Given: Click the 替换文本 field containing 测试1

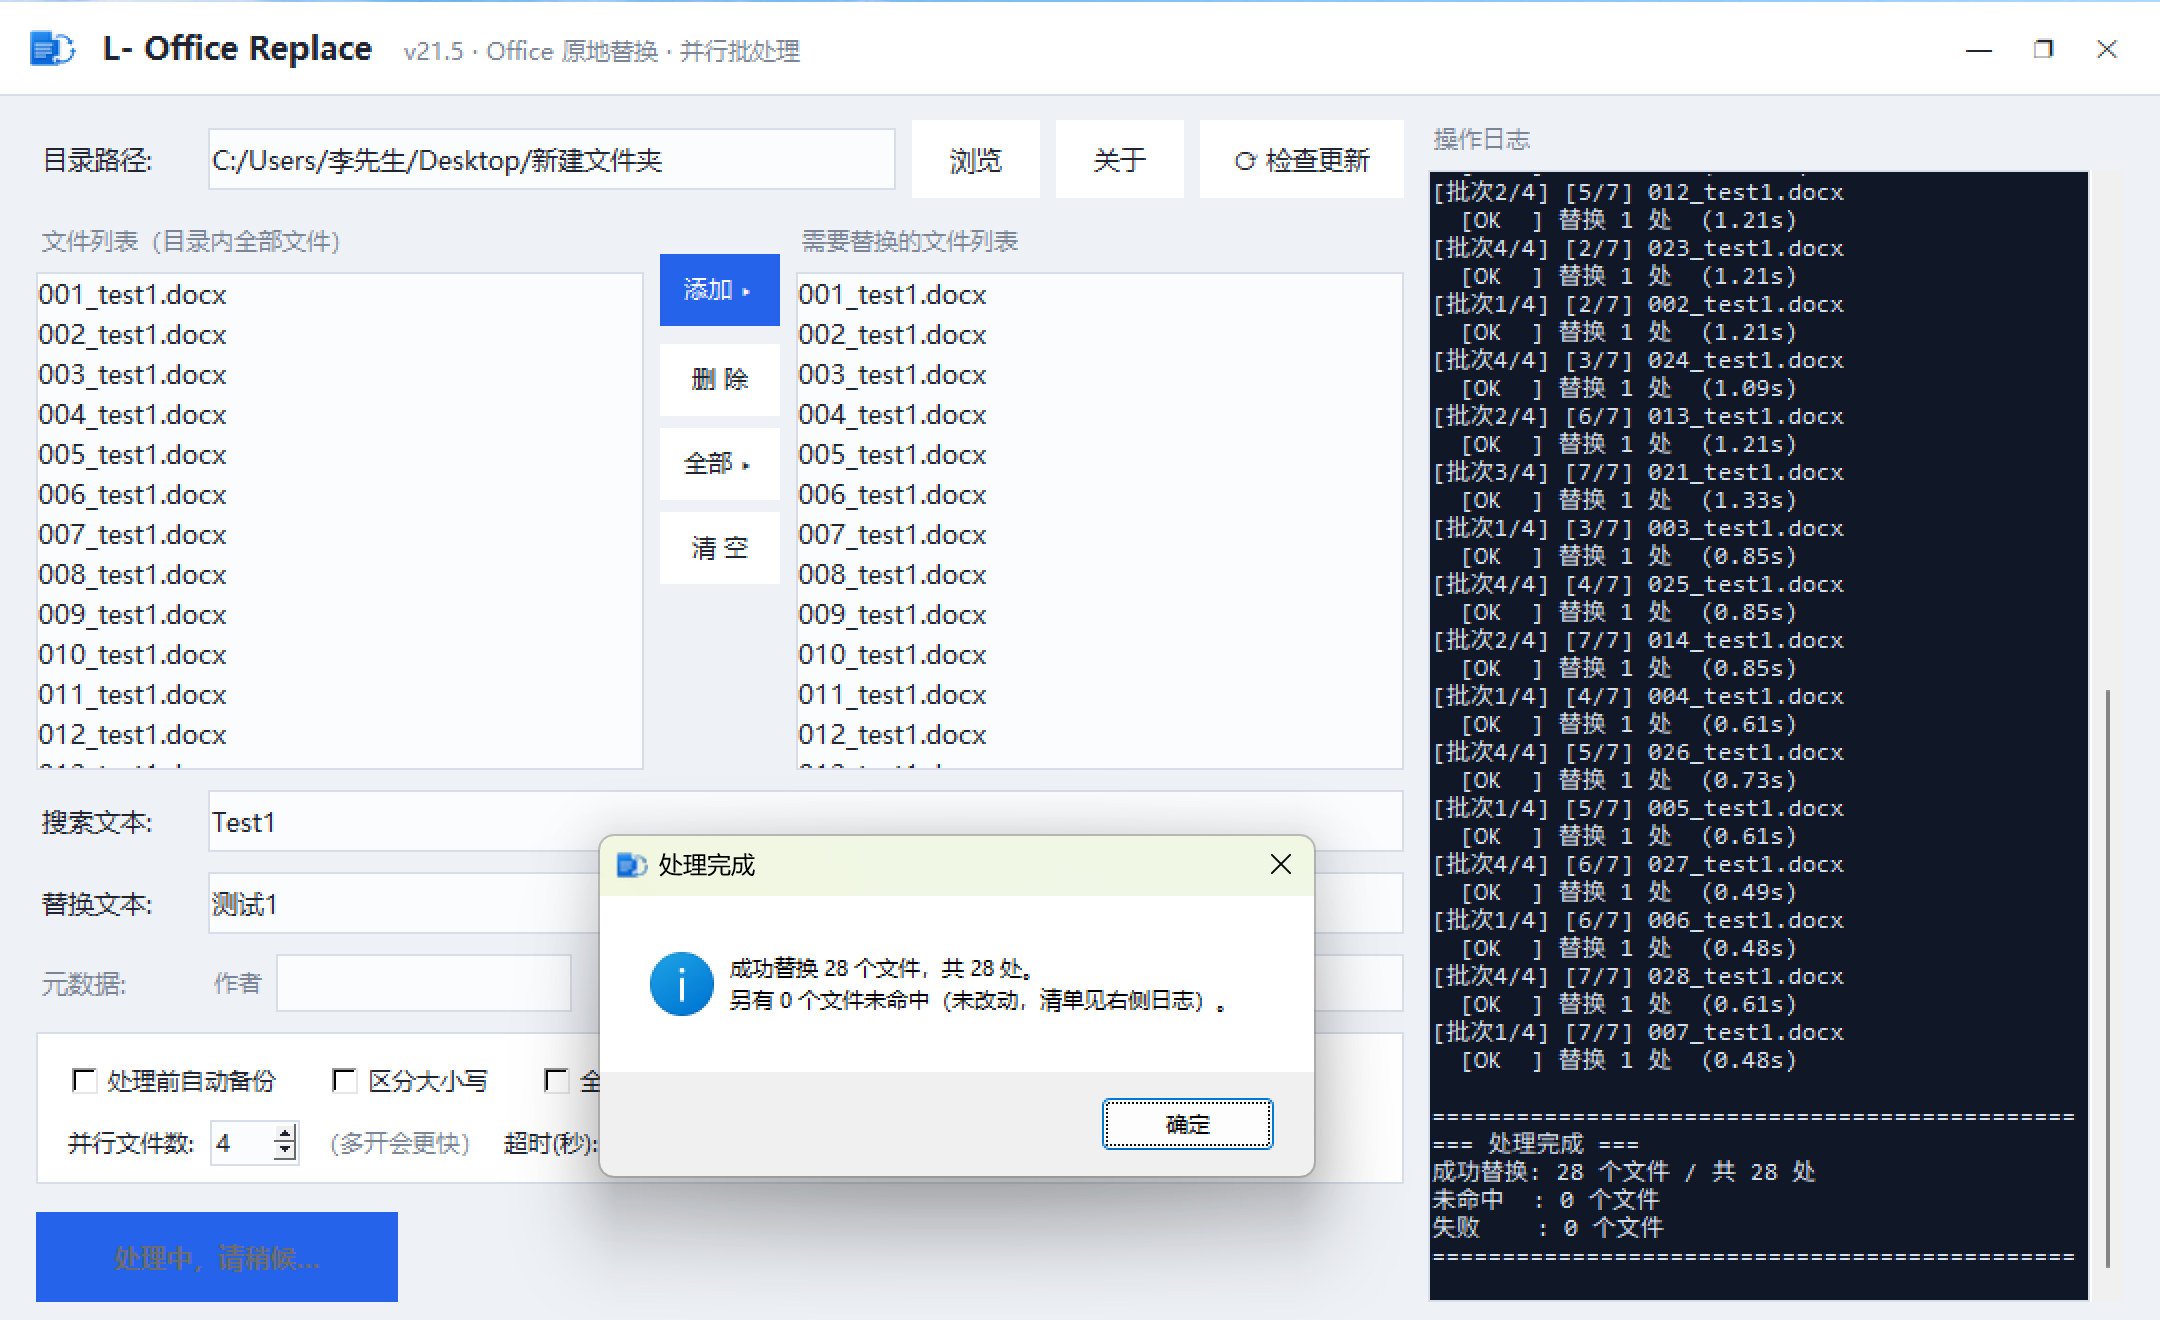Looking at the screenshot, I should tap(404, 904).
